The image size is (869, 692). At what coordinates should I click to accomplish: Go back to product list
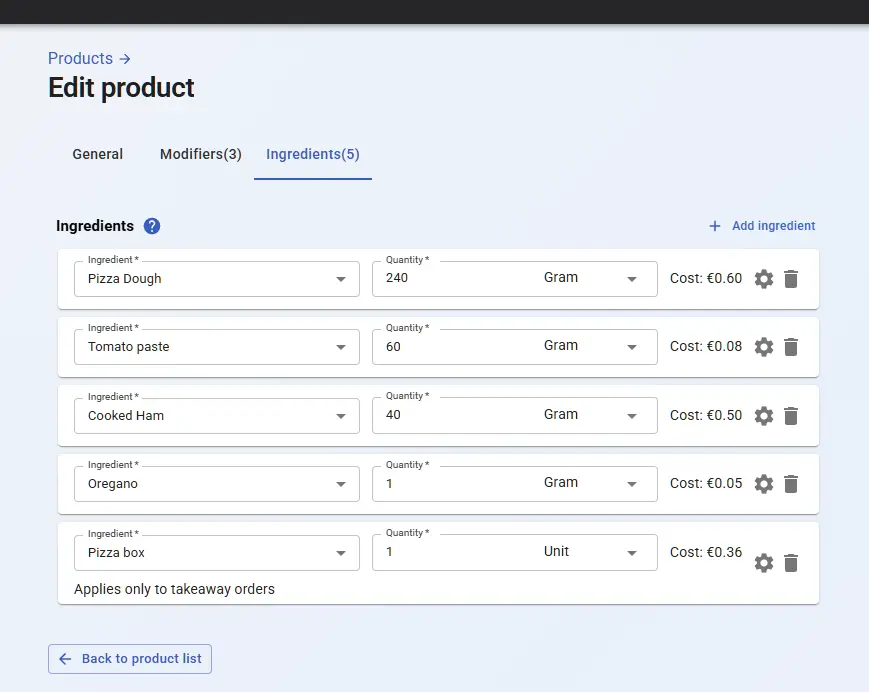click(130, 659)
